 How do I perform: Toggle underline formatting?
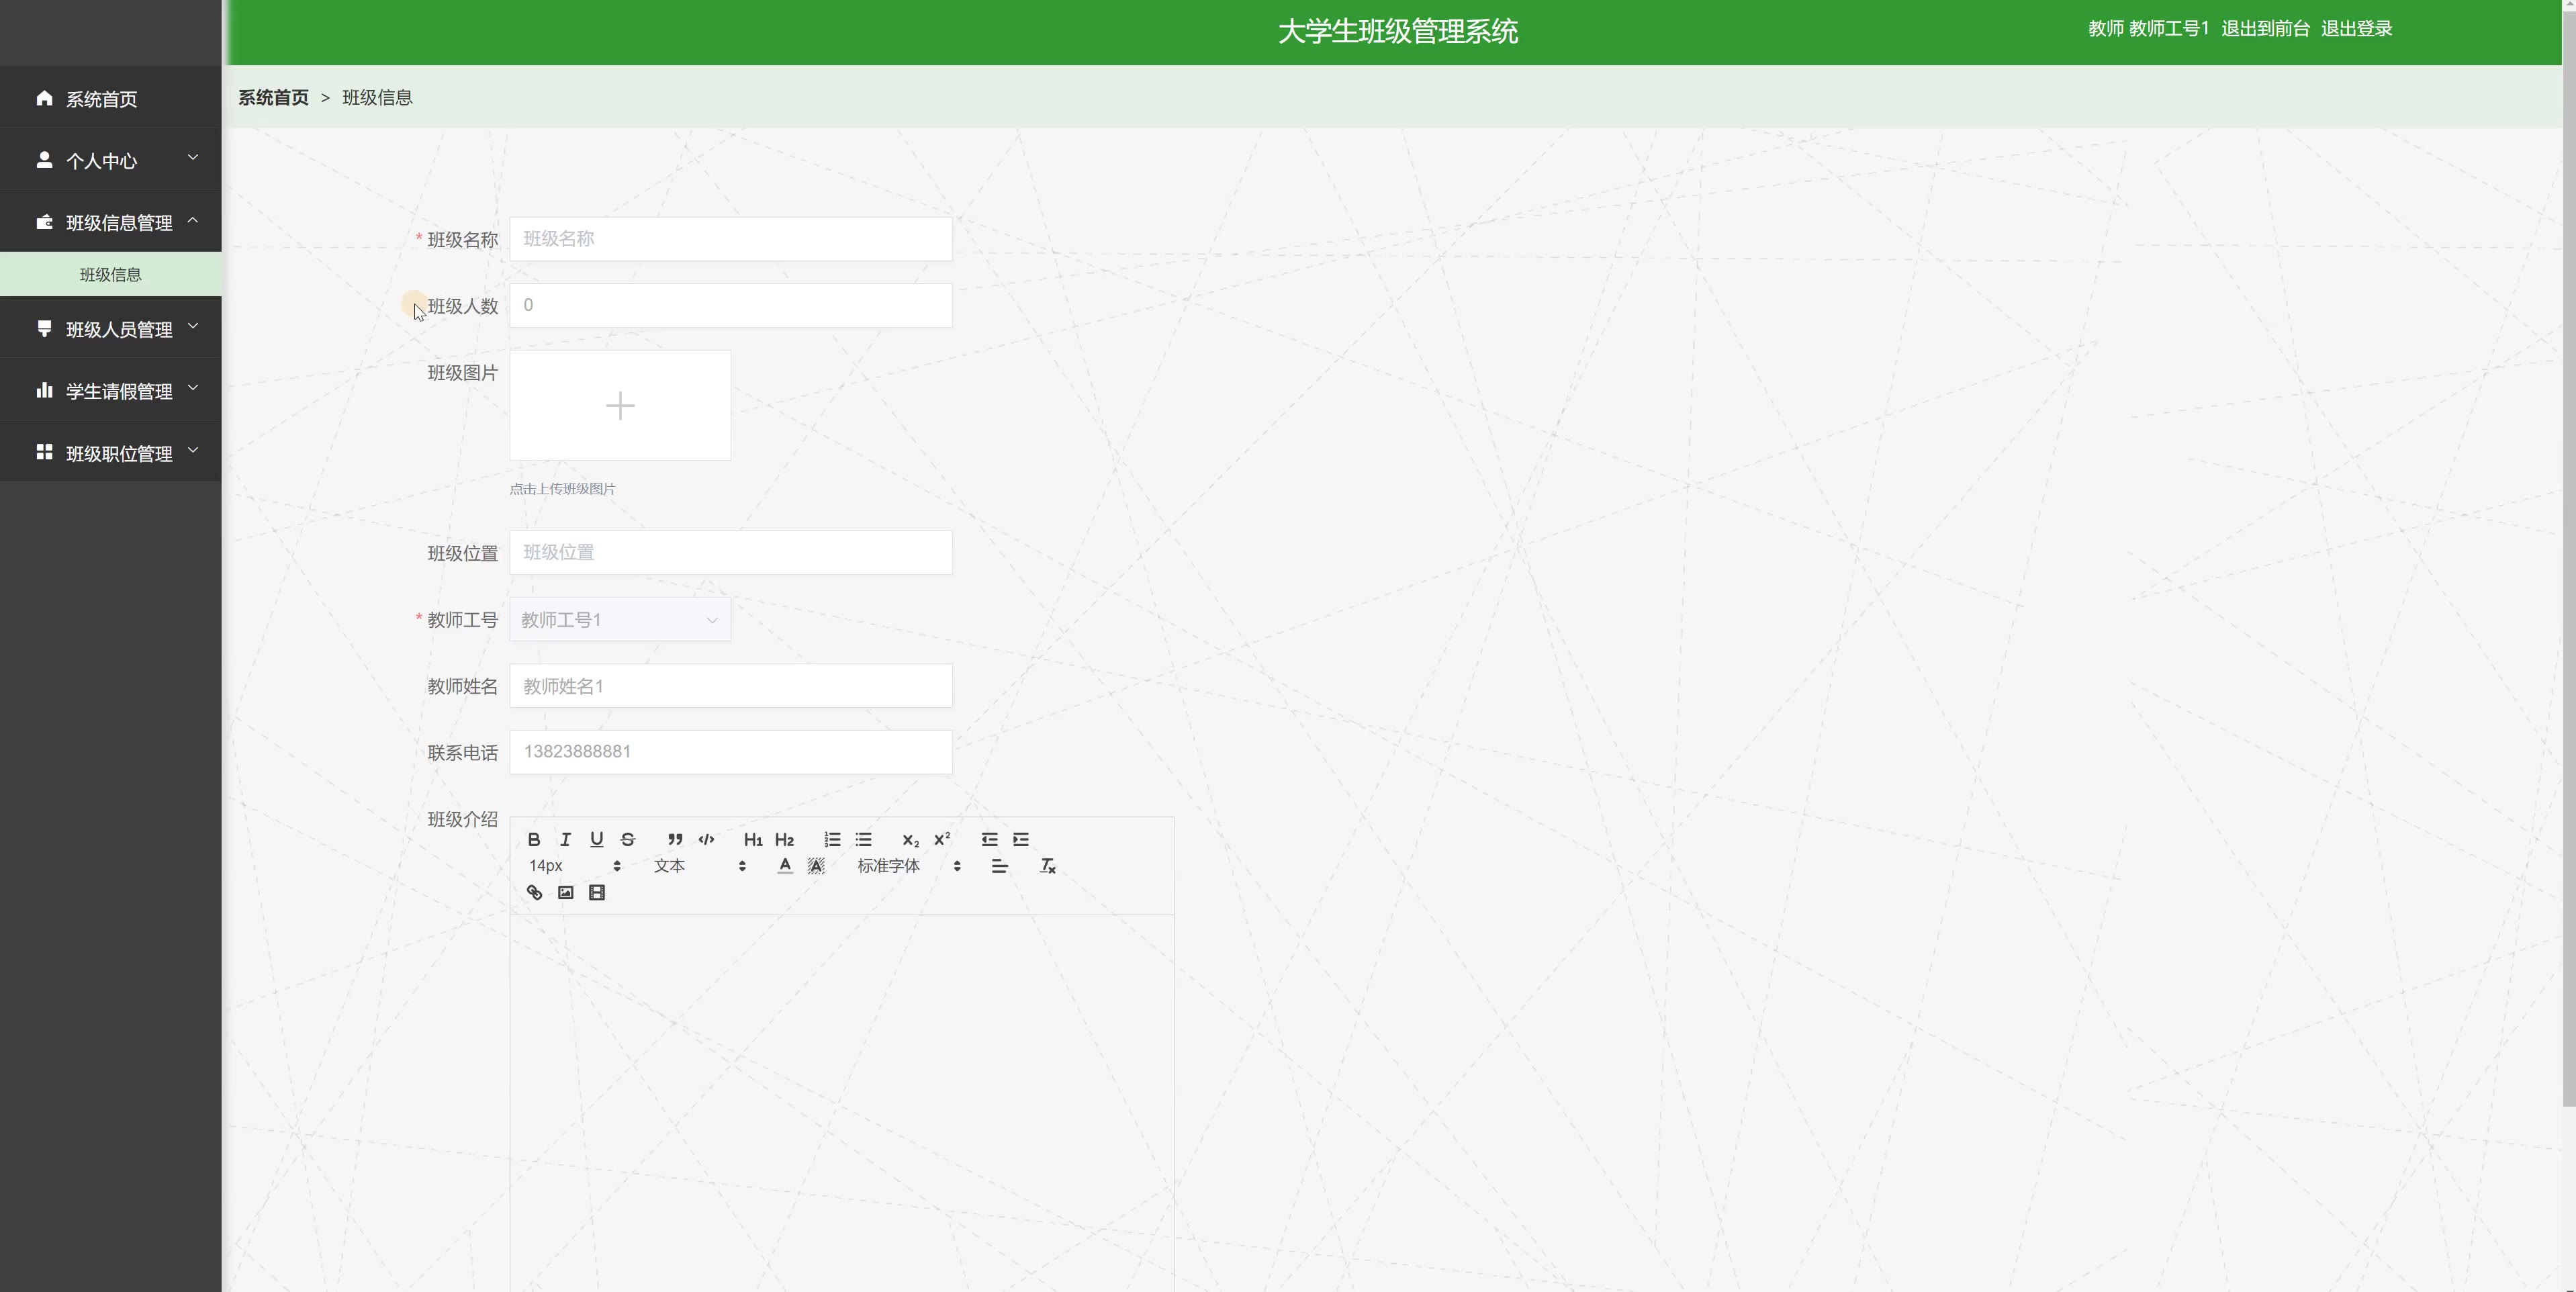click(597, 839)
